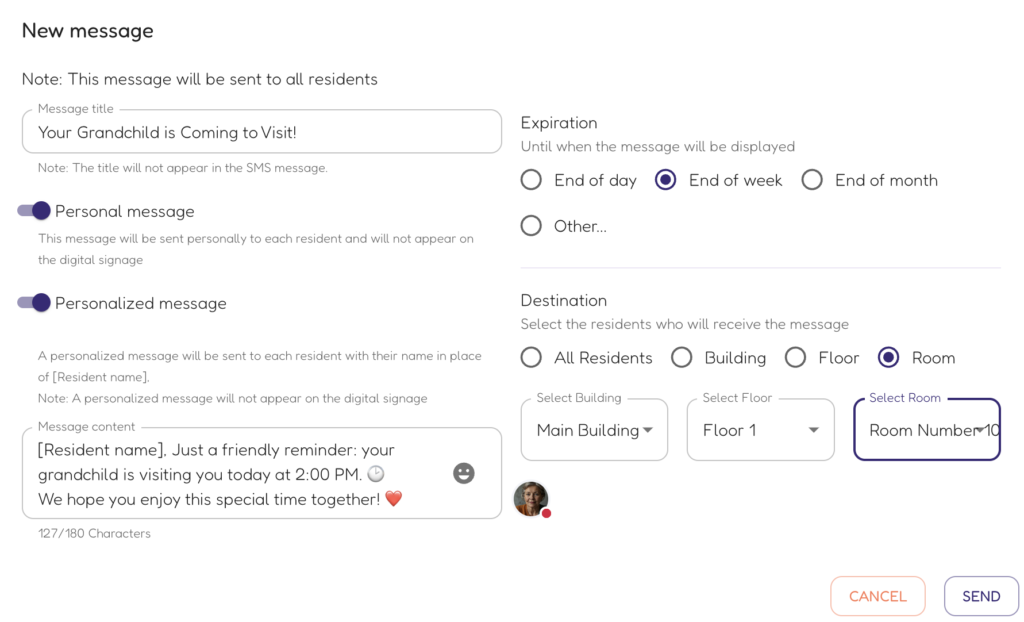Open the Select Room dropdown

[927, 430]
